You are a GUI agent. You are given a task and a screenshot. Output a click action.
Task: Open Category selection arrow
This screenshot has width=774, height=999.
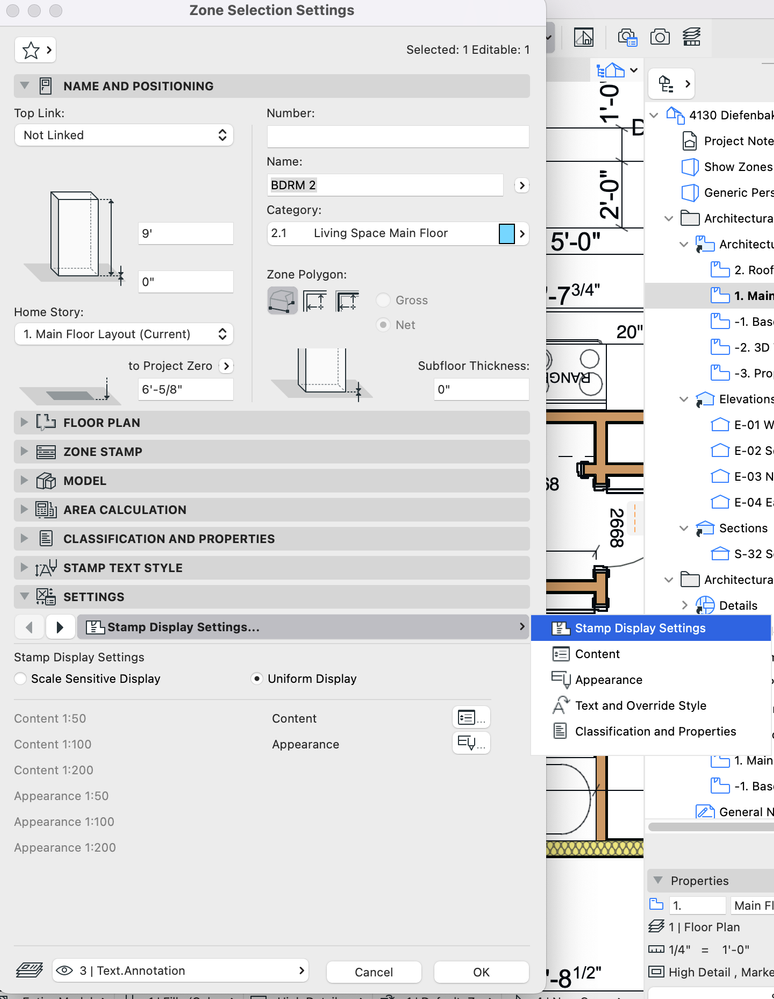tap(522, 233)
